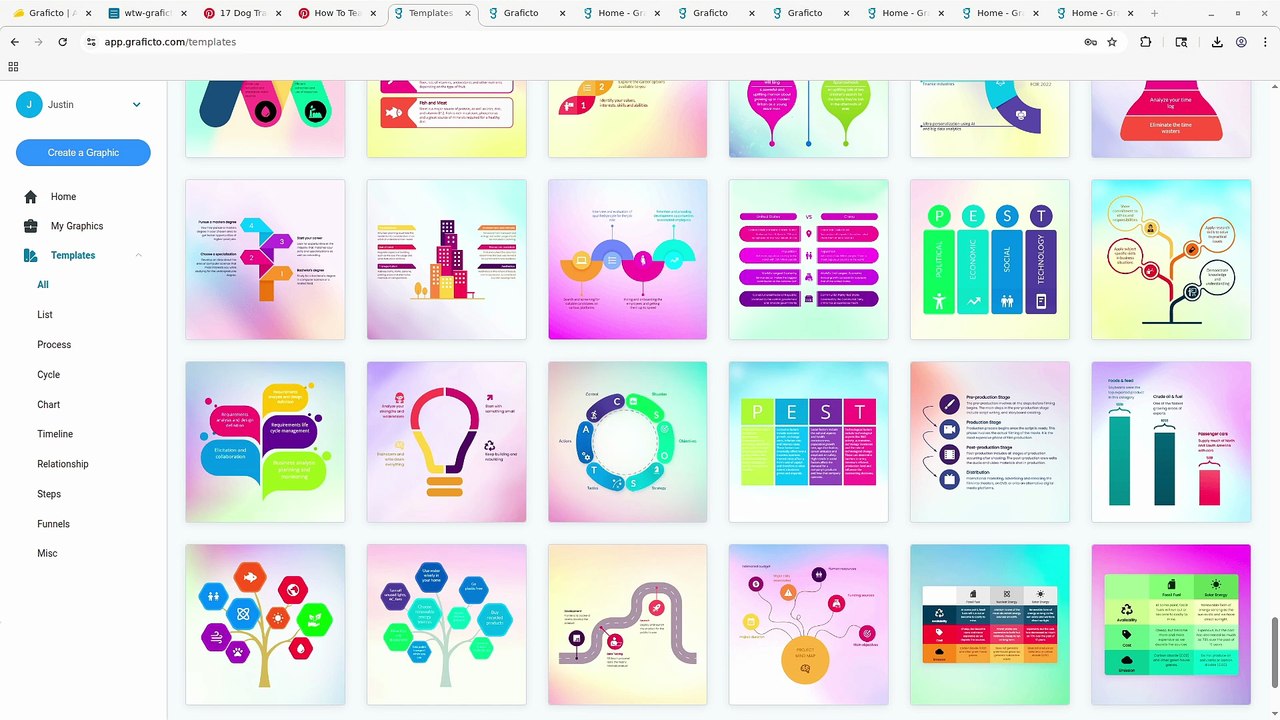Open the city buildings template thumbnail

(446, 260)
